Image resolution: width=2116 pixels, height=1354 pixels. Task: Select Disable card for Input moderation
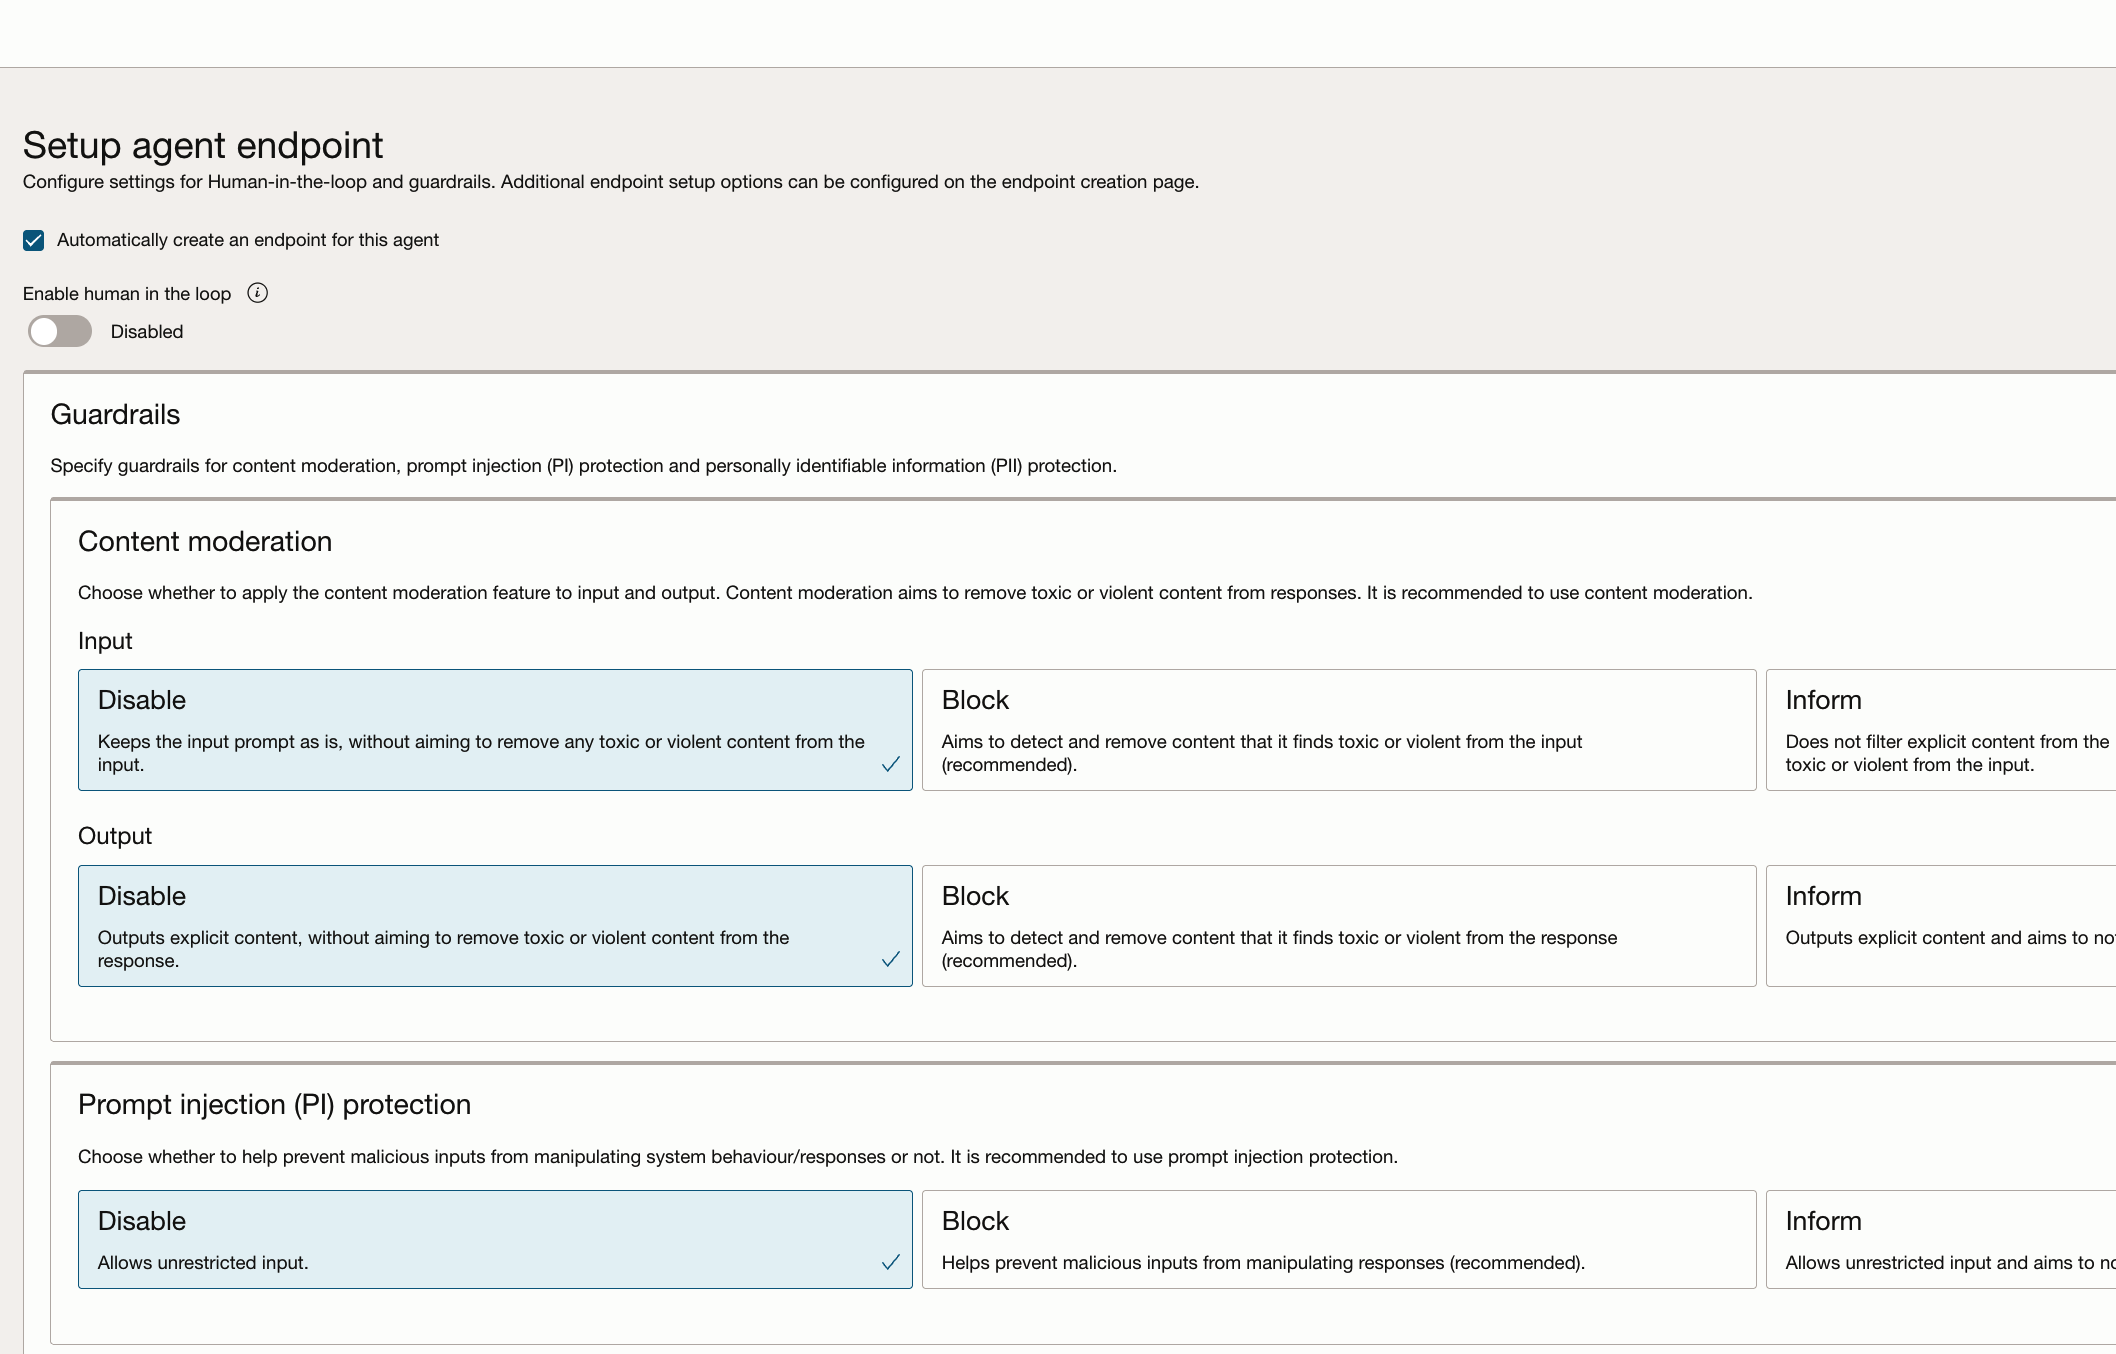tap(494, 729)
